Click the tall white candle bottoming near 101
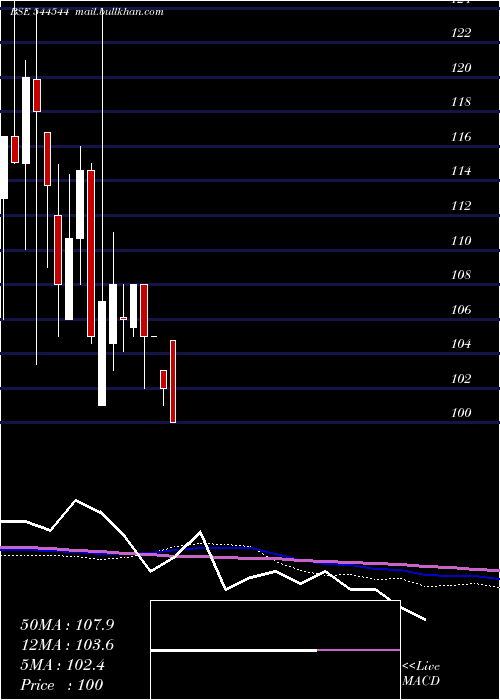 point(102,353)
